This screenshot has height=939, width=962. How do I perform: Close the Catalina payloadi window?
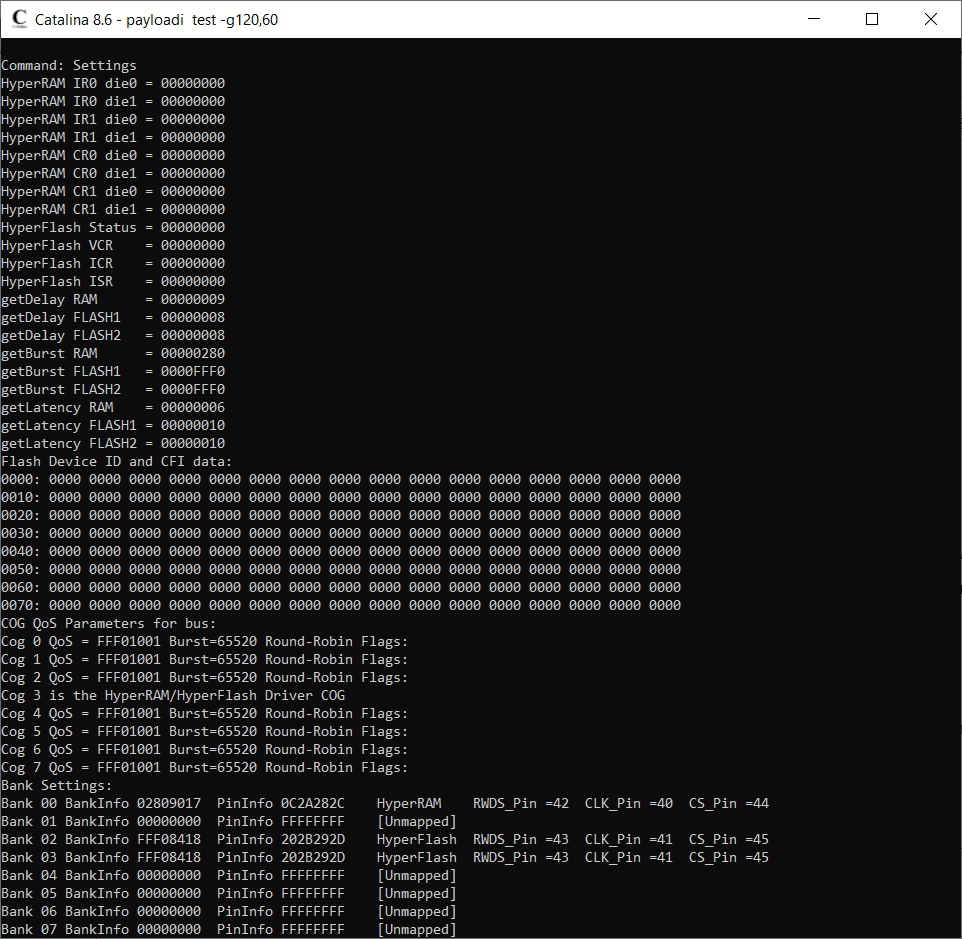(x=931, y=19)
